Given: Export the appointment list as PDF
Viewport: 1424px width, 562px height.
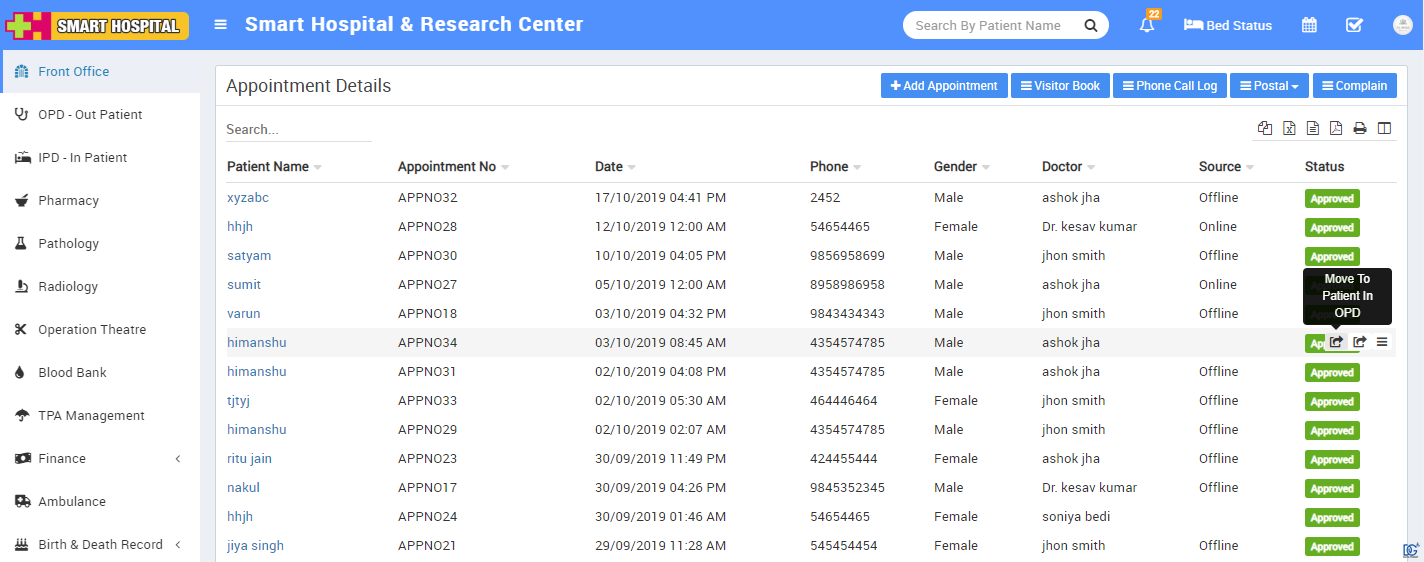Looking at the screenshot, I should [x=1336, y=128].
